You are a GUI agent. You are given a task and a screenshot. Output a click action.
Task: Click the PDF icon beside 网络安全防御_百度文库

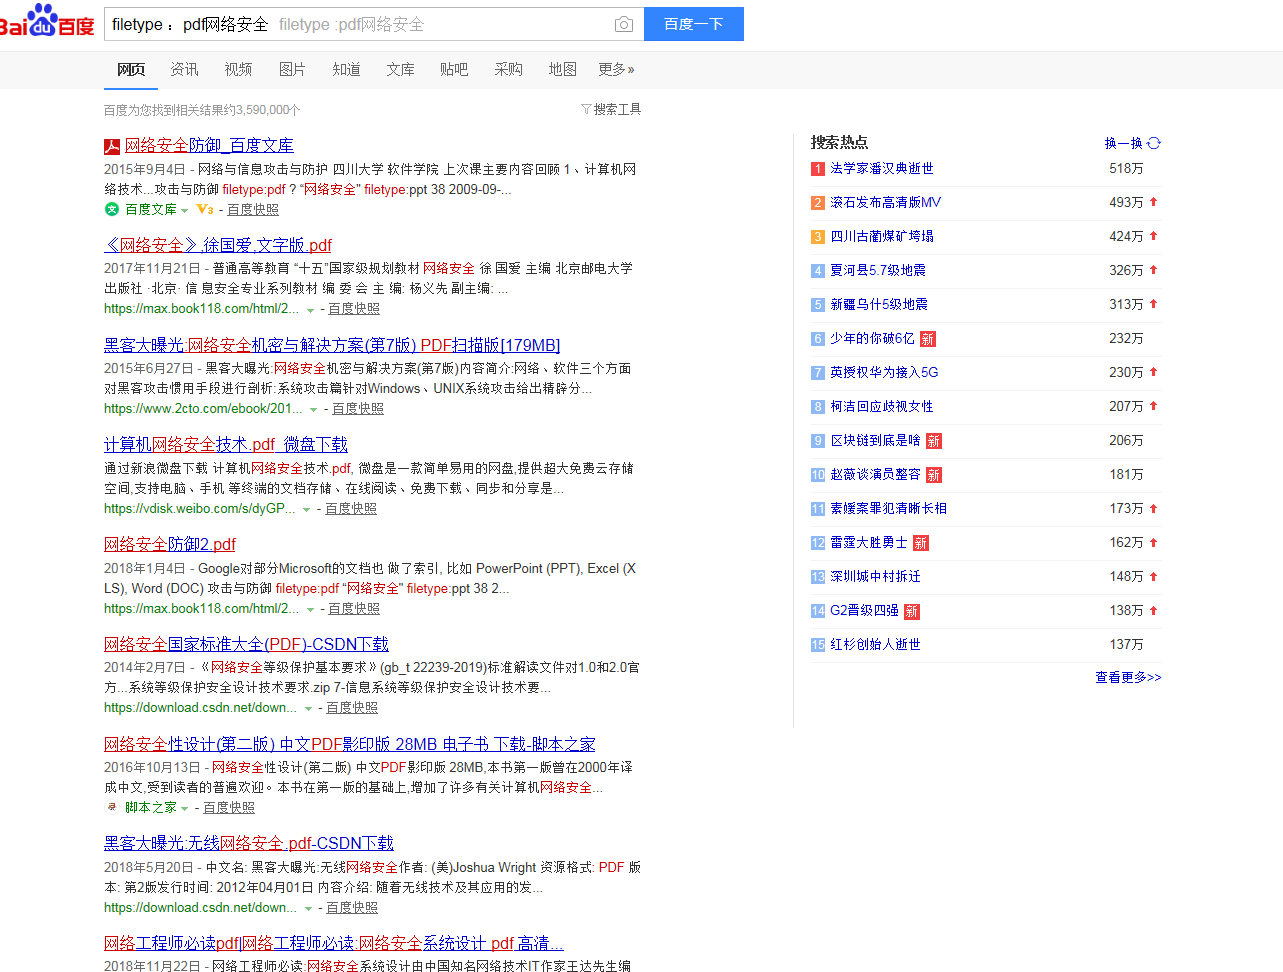[112, 146]
